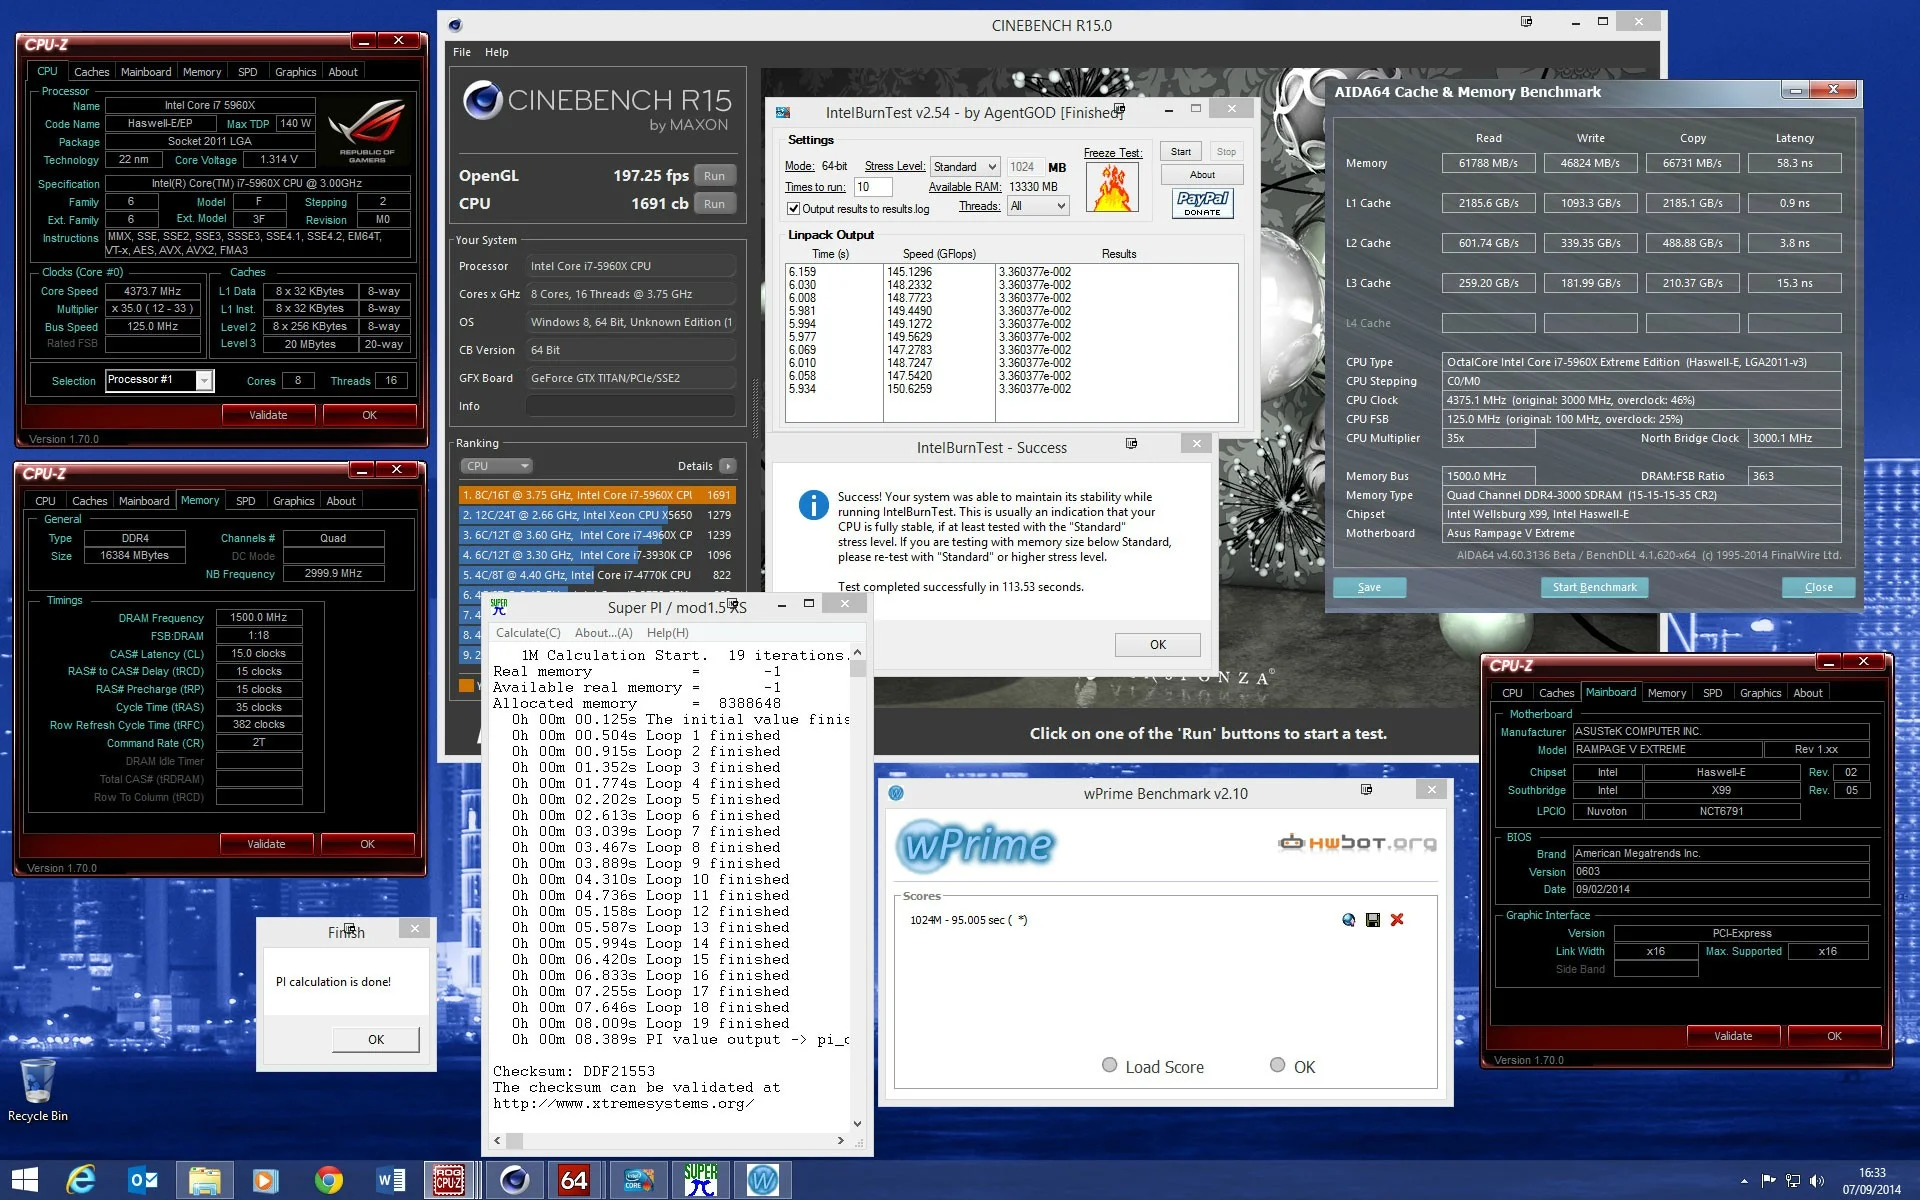Click Start Benchmark in AIDA64
The image size is (1920, 1200).
click(x=1594, y=588)
